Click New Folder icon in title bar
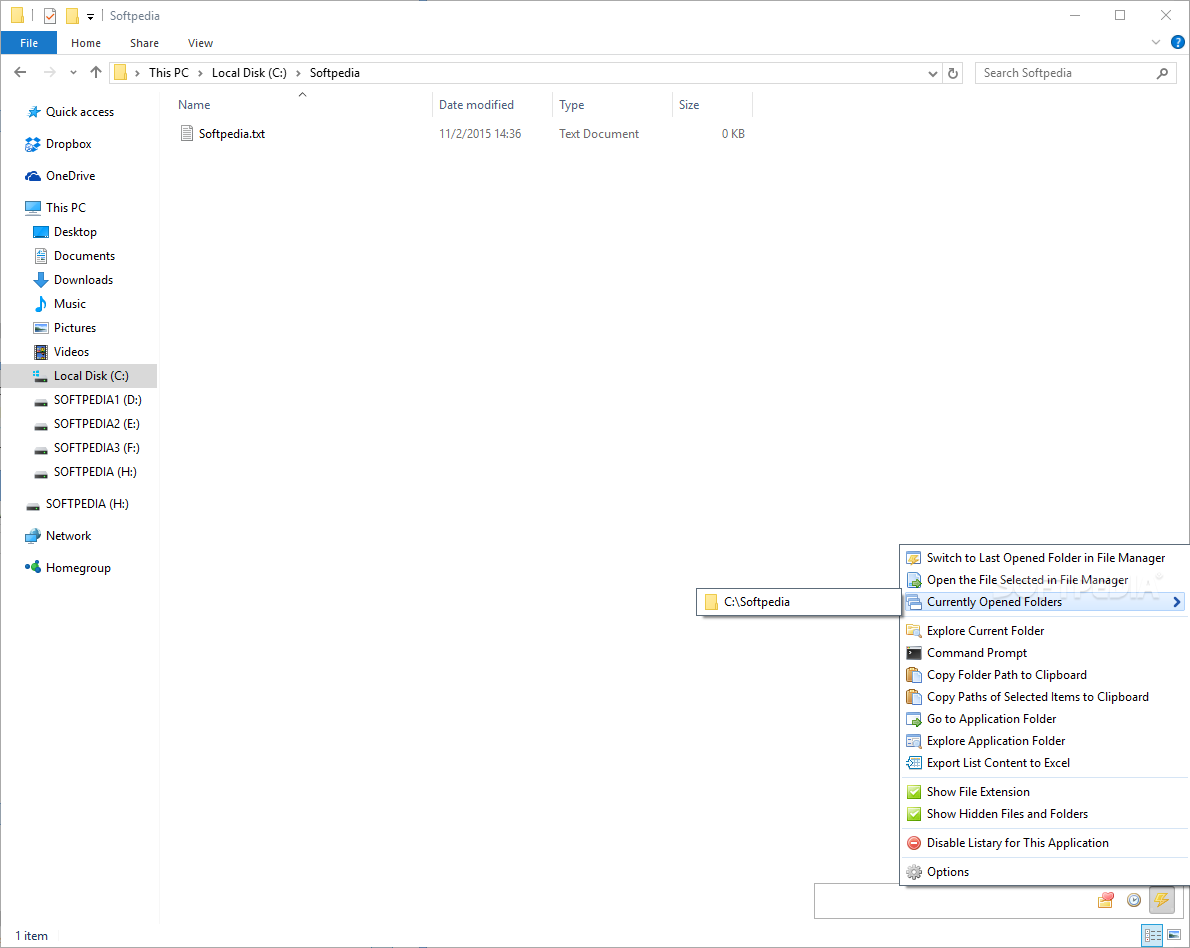The height and width of the screenshot is (948, 1190). [x=72, y=15]
